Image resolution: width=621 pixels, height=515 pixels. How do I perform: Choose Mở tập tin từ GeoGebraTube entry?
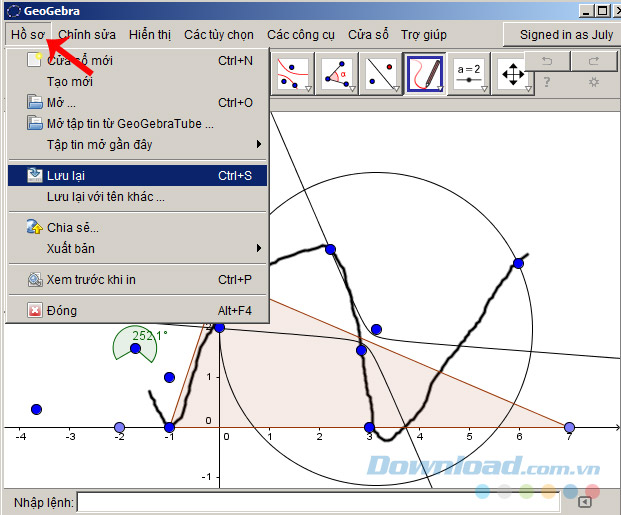pos(137,123)
